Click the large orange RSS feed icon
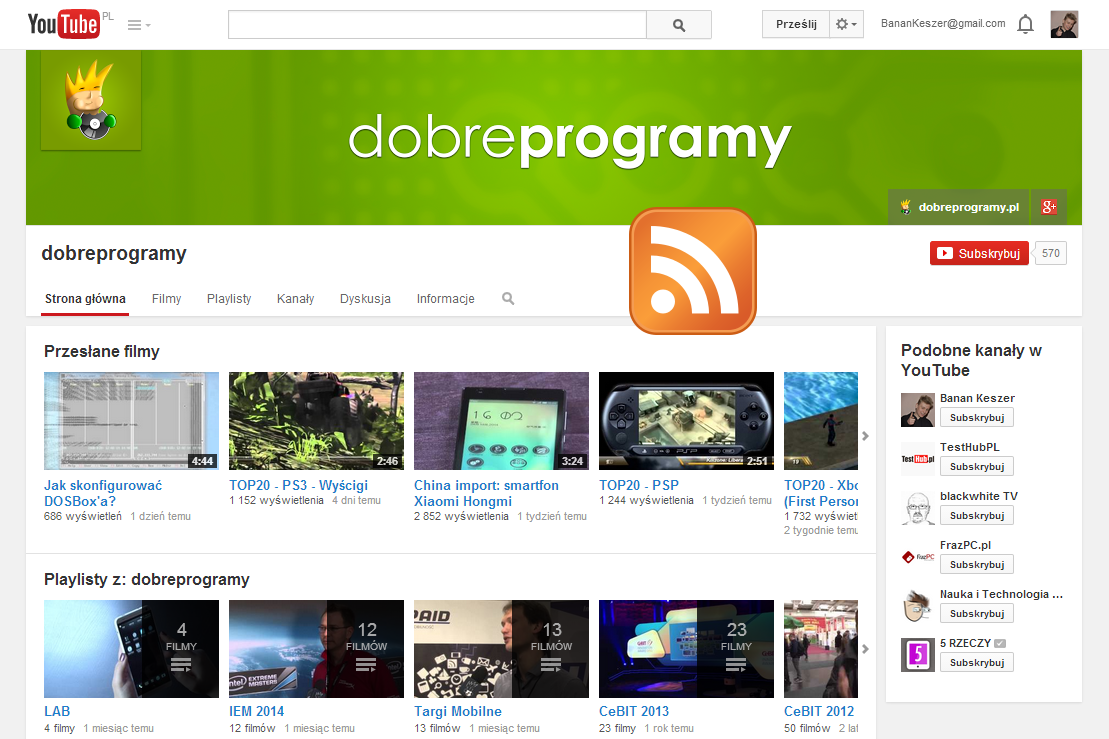 [692, 271]
